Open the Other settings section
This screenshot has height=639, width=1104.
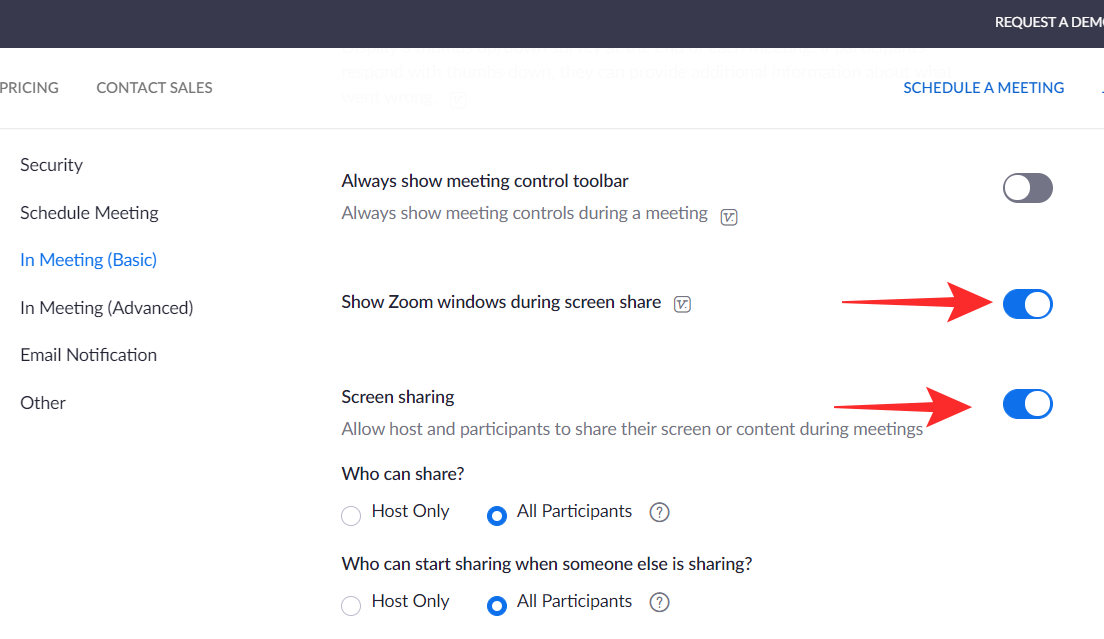point(43,403)
